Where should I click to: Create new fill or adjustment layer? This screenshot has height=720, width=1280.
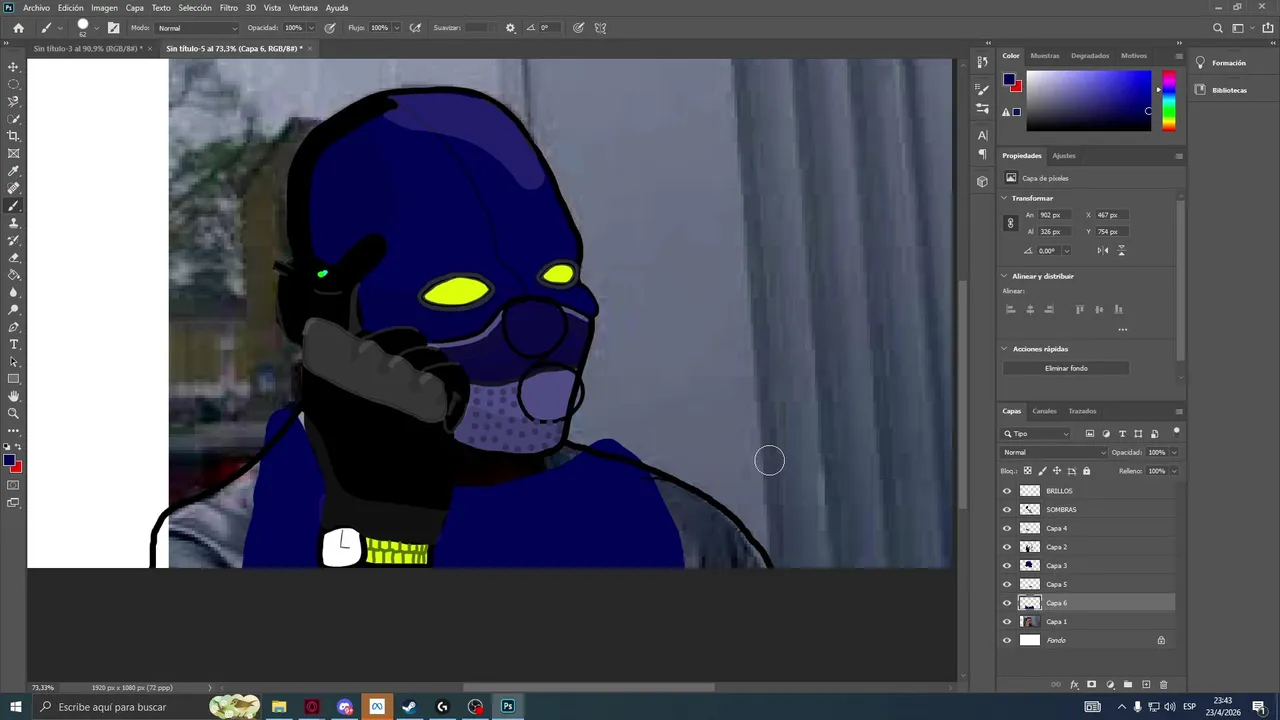point(1110,685)
